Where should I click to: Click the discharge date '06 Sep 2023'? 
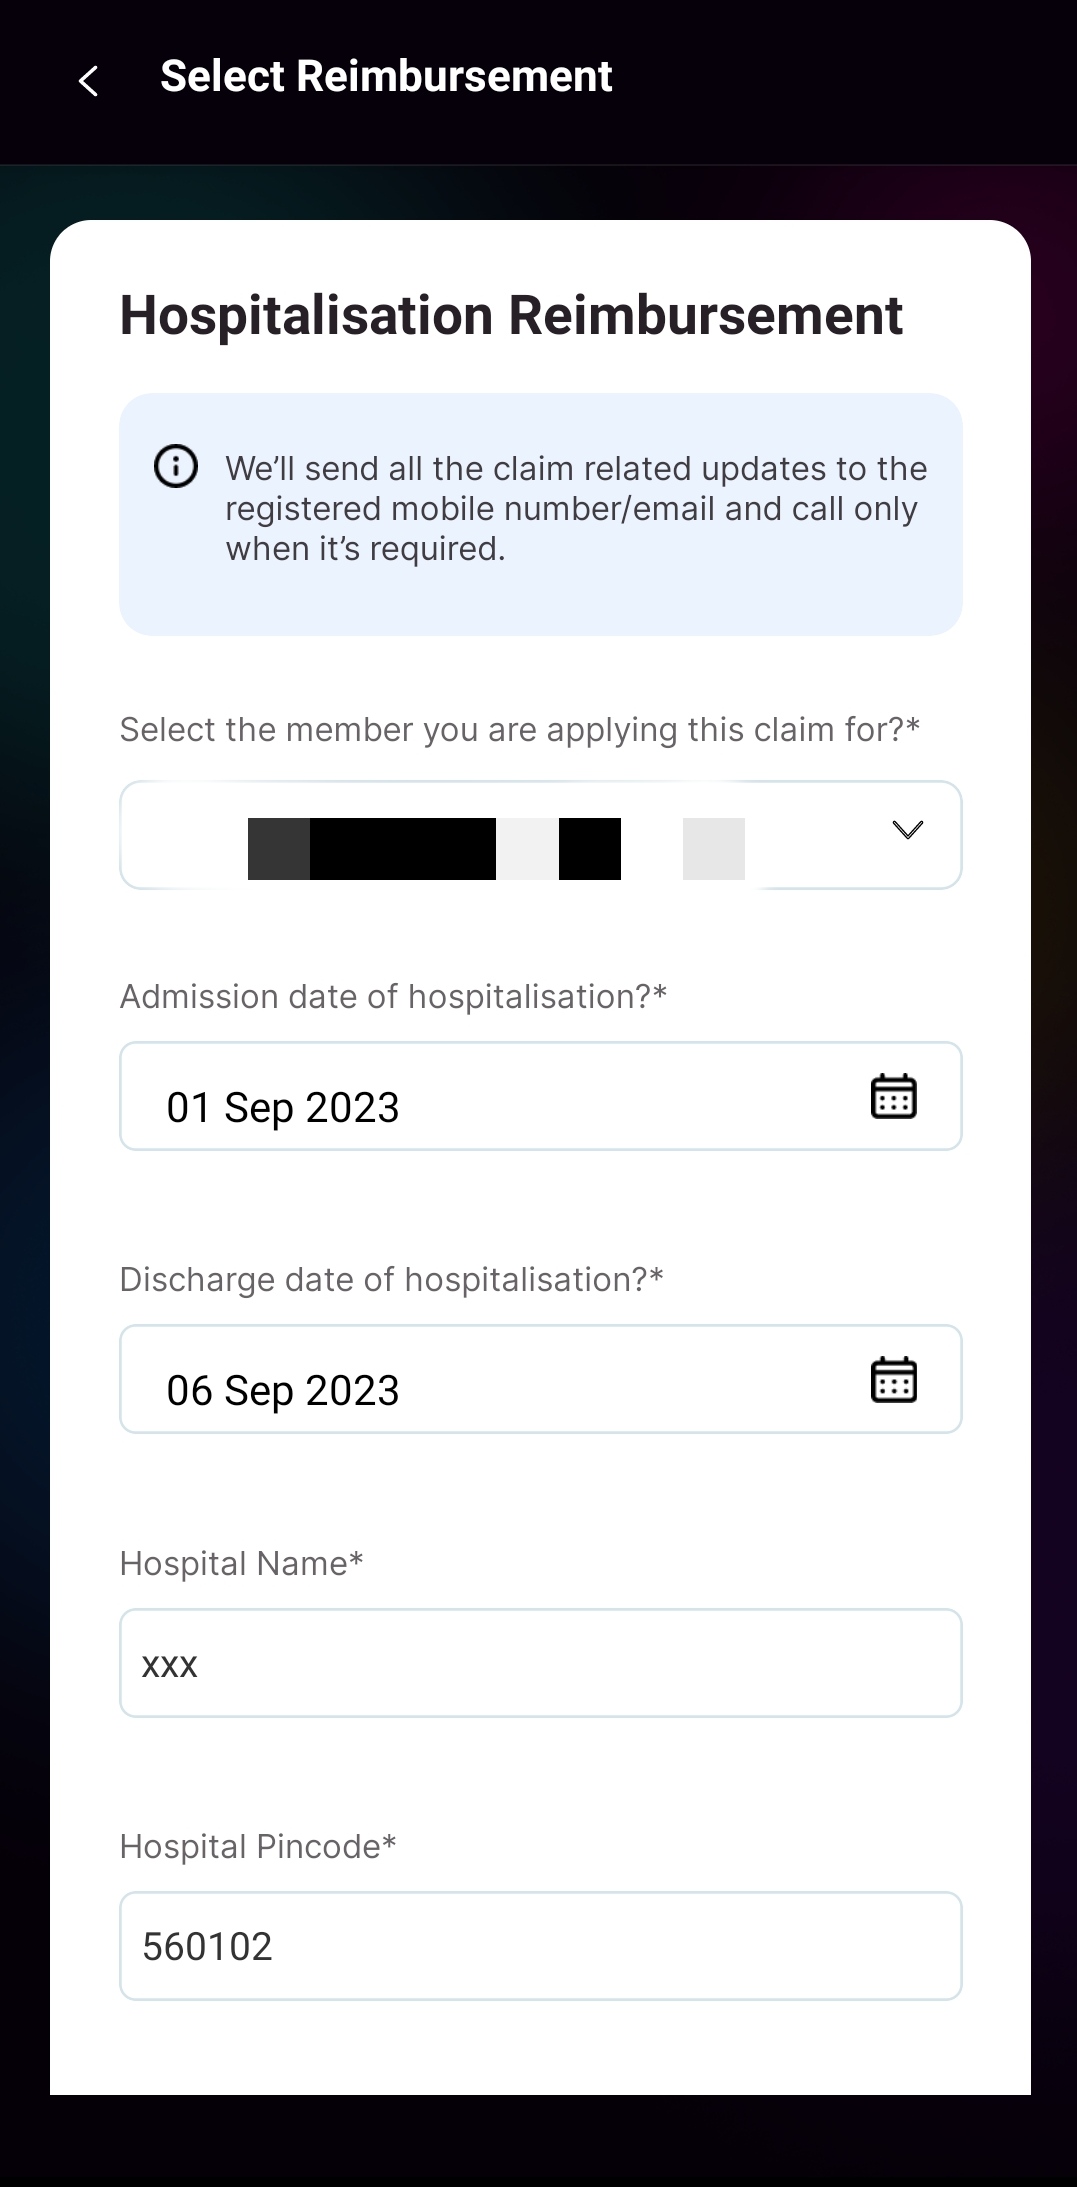click(283, 1391)
